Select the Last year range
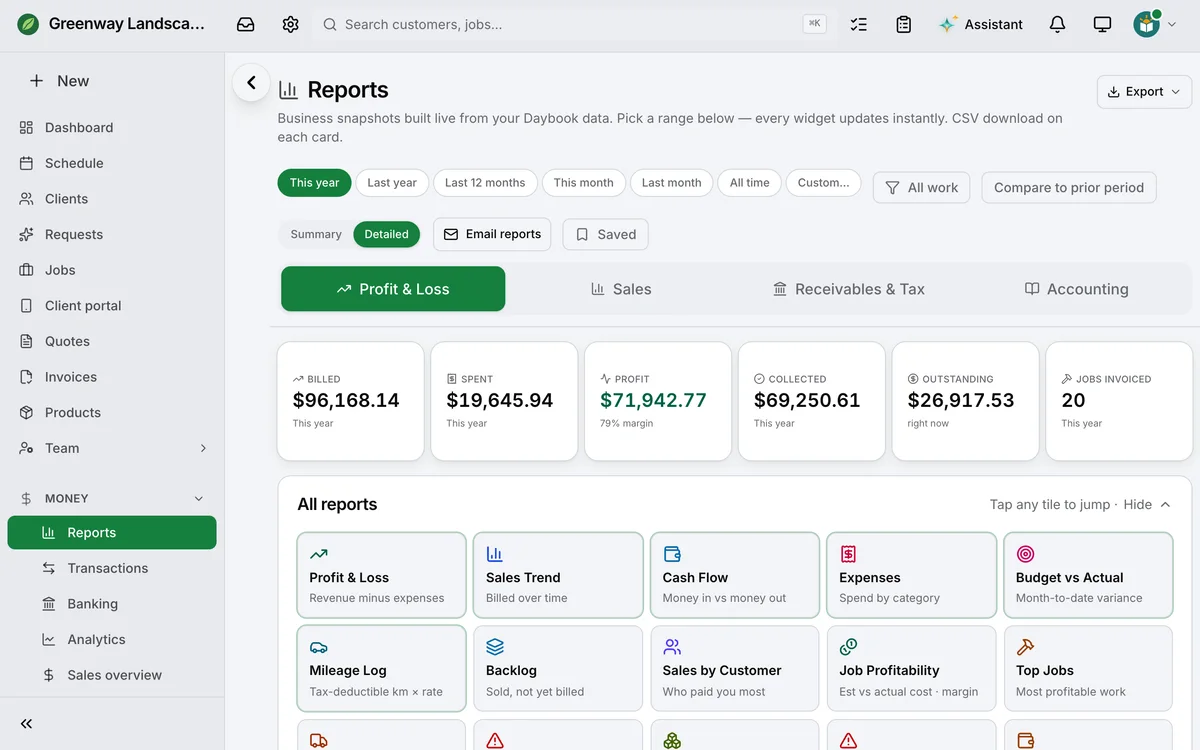Screen dimensions: 1200x750 [x=392, y=183]
